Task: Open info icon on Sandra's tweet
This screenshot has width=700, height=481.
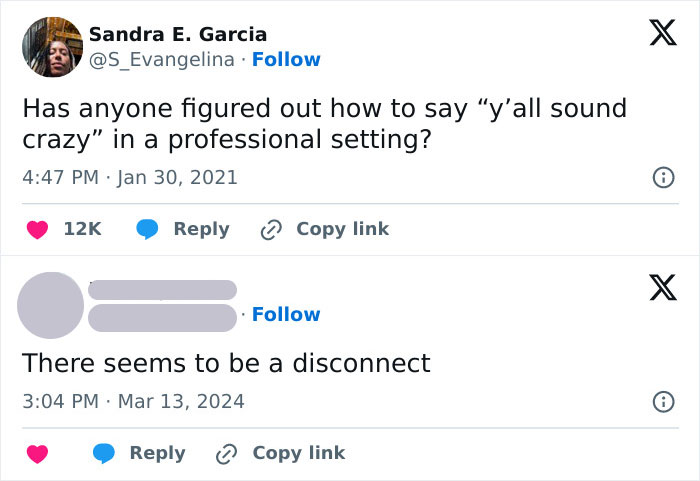Action: click(x=662, y=178)
